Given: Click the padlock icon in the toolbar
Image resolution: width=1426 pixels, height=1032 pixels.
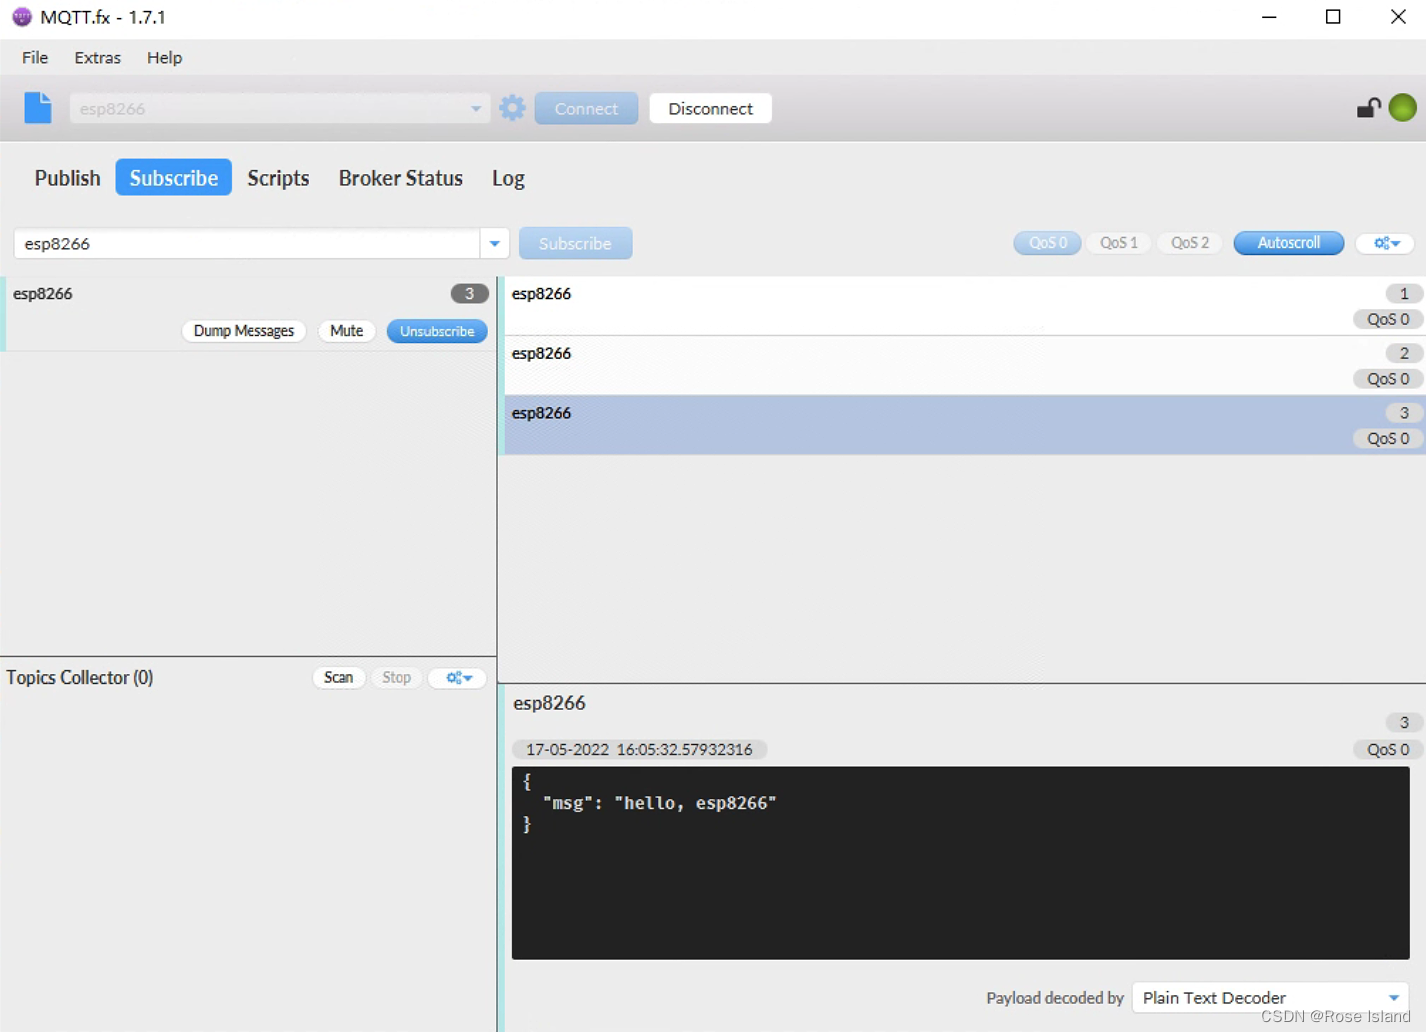Looking at the screenshot, I should pos(1367,107).
